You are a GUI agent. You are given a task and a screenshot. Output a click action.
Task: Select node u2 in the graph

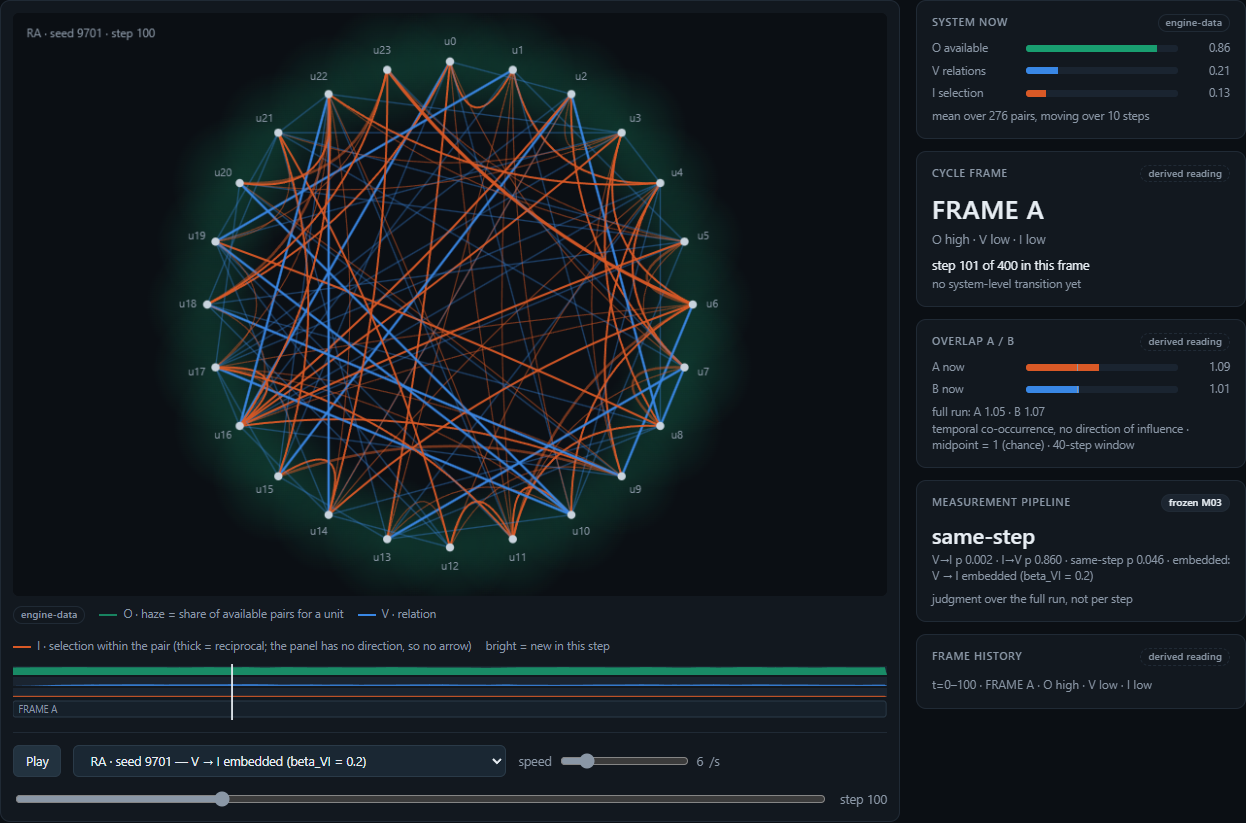tap(571, 94)
